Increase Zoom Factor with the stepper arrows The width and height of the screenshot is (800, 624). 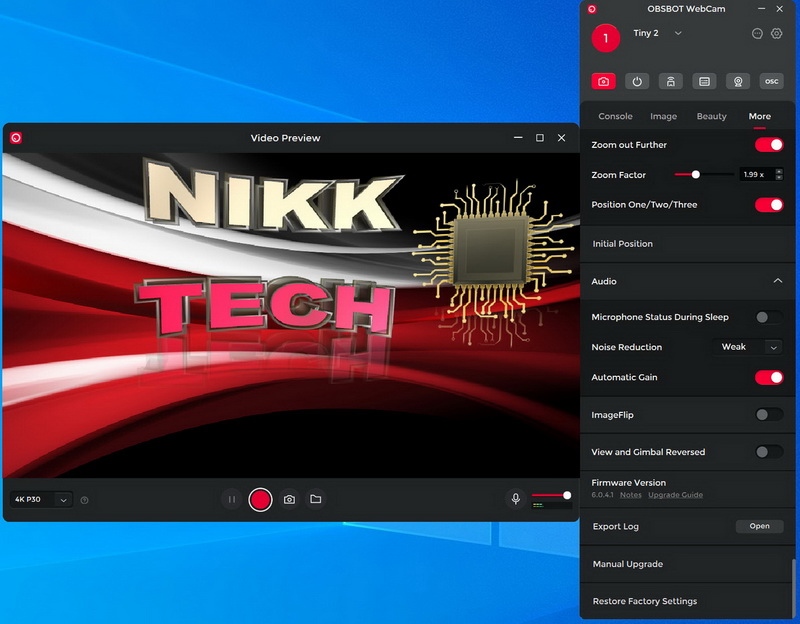click(x=779, y=171)
